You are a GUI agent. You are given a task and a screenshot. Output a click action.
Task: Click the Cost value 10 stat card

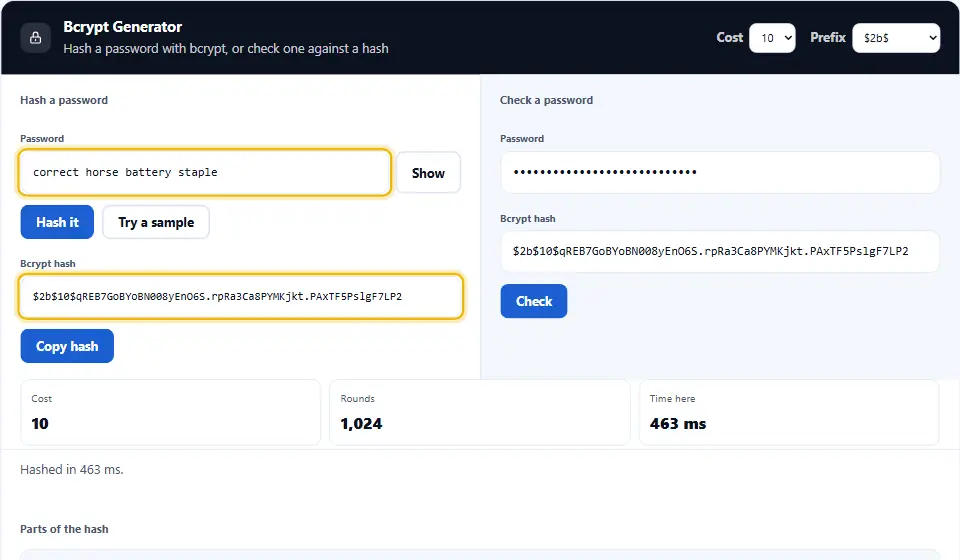tap(171, 413)
